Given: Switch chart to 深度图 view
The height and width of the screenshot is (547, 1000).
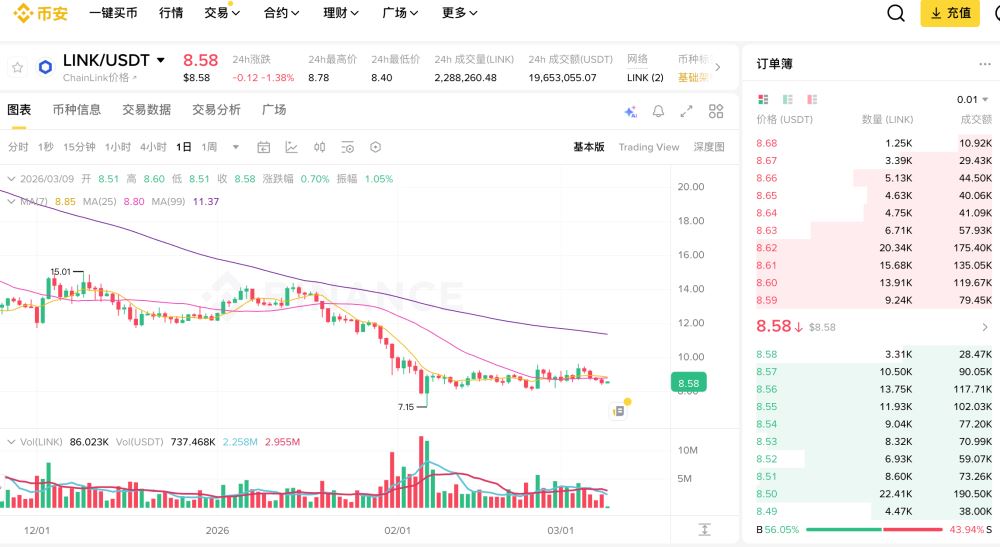Looking at the screenshot, I should (x=709, y=147).
